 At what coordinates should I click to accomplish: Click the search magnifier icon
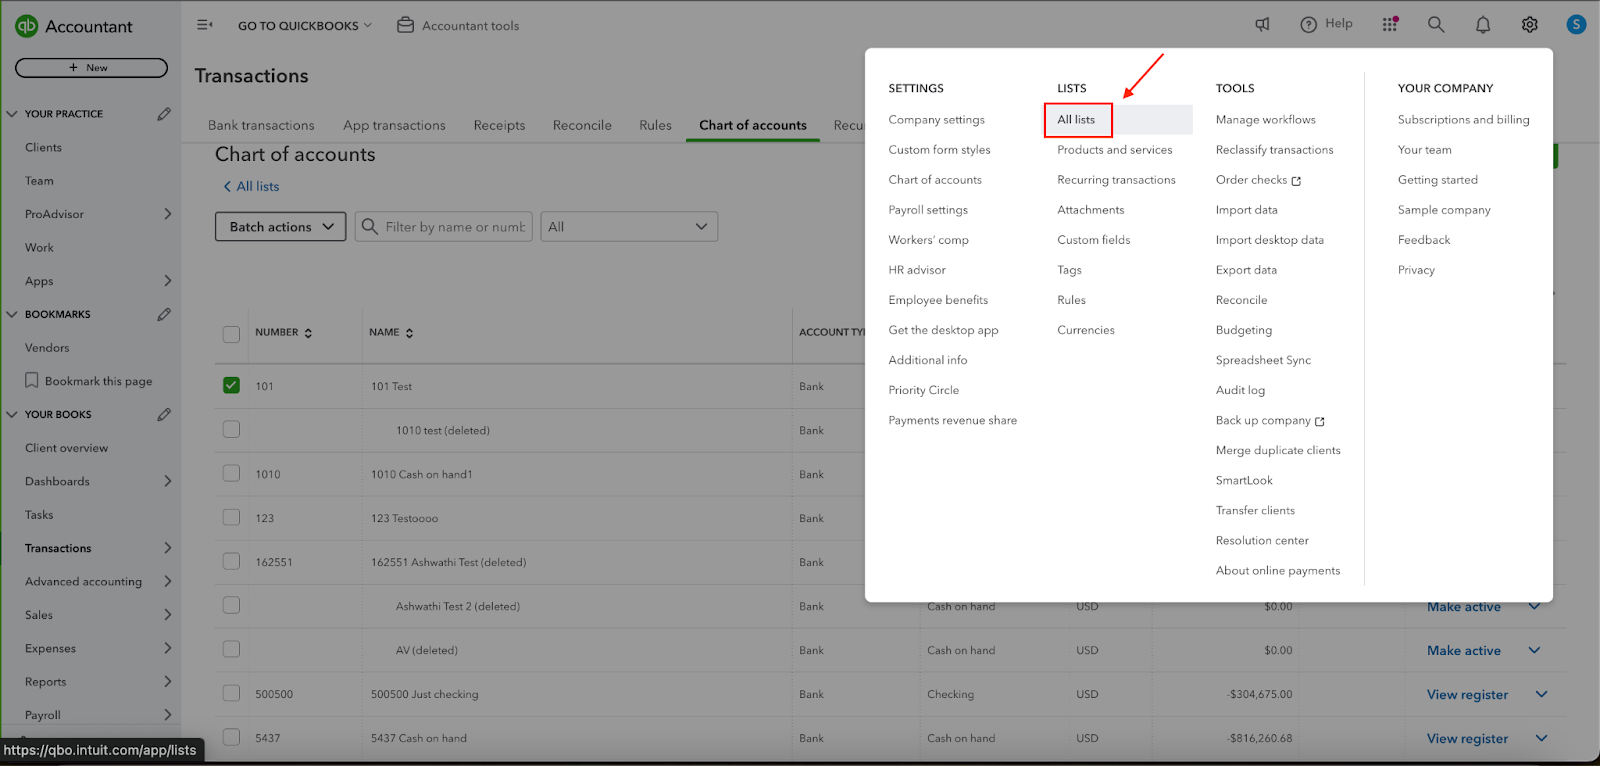(x=1436, y=25)
